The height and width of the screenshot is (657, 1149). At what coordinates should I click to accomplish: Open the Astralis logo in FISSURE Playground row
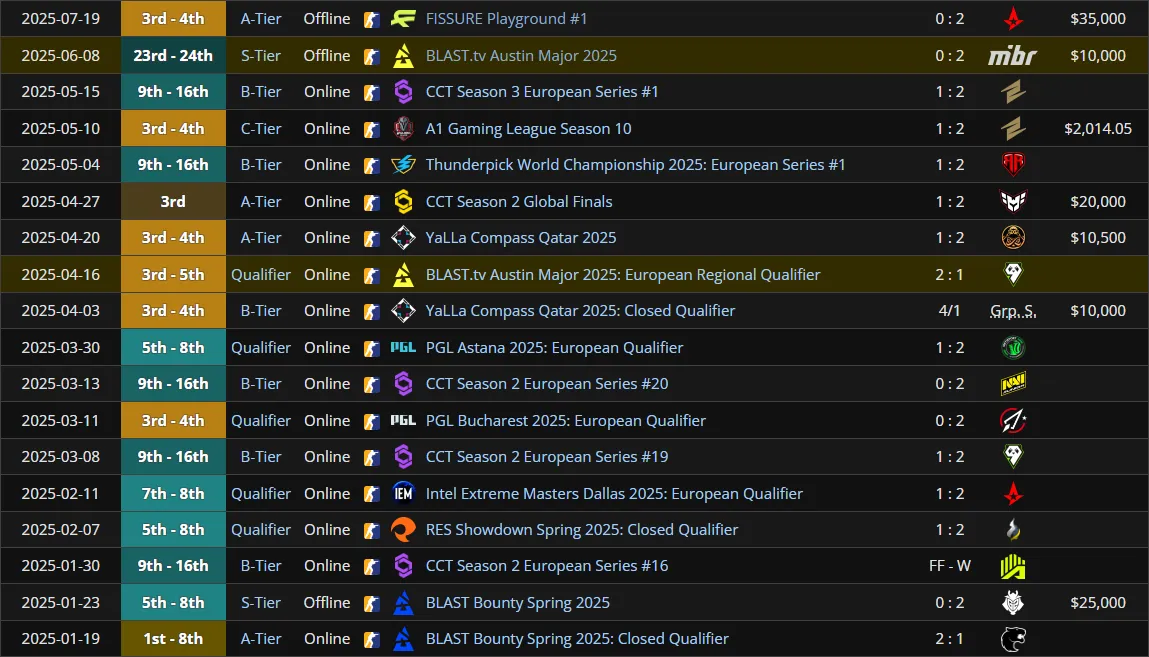click(1013, 19)
